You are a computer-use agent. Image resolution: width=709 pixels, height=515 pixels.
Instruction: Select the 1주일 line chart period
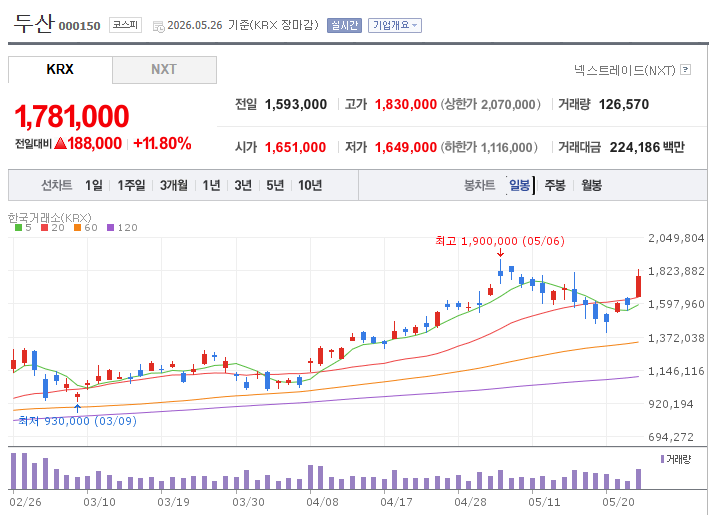pos(131,185)
